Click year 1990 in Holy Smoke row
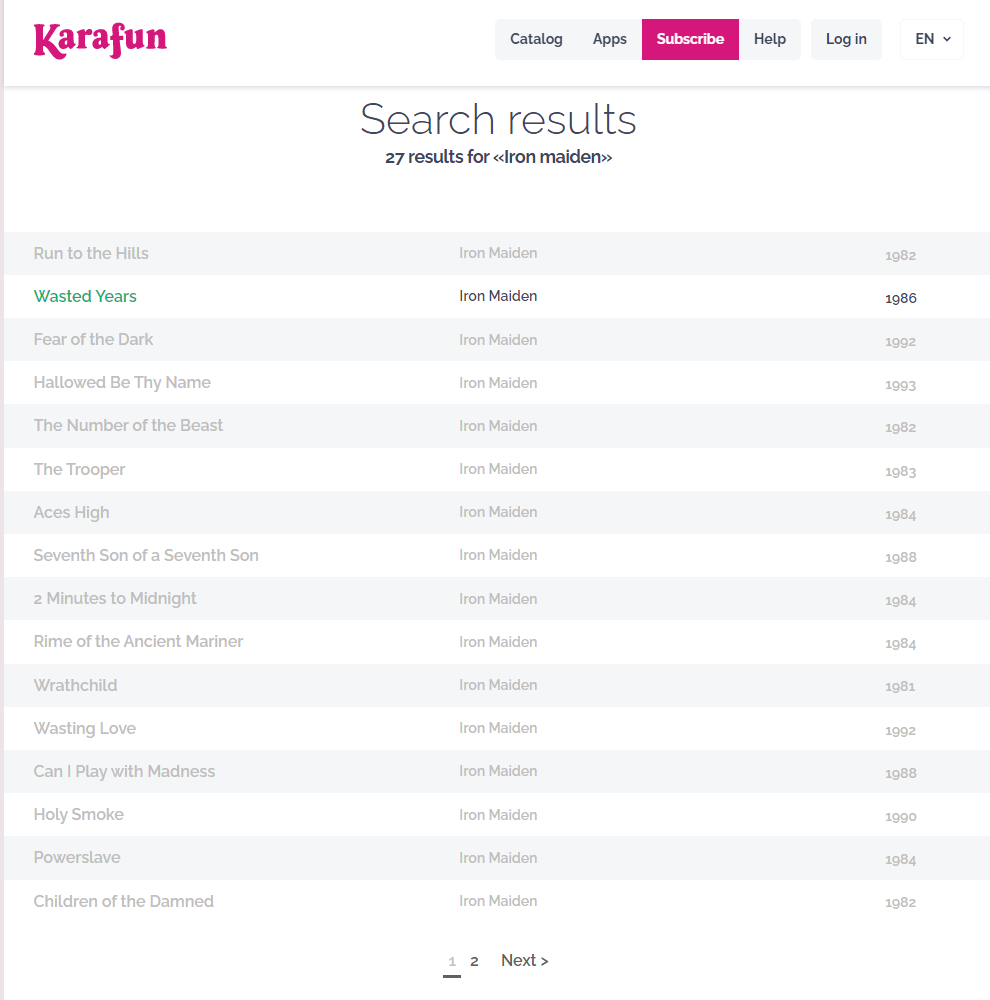This screenshot has width=990, height=1000. pyautogui.click(x=901, y=817)
